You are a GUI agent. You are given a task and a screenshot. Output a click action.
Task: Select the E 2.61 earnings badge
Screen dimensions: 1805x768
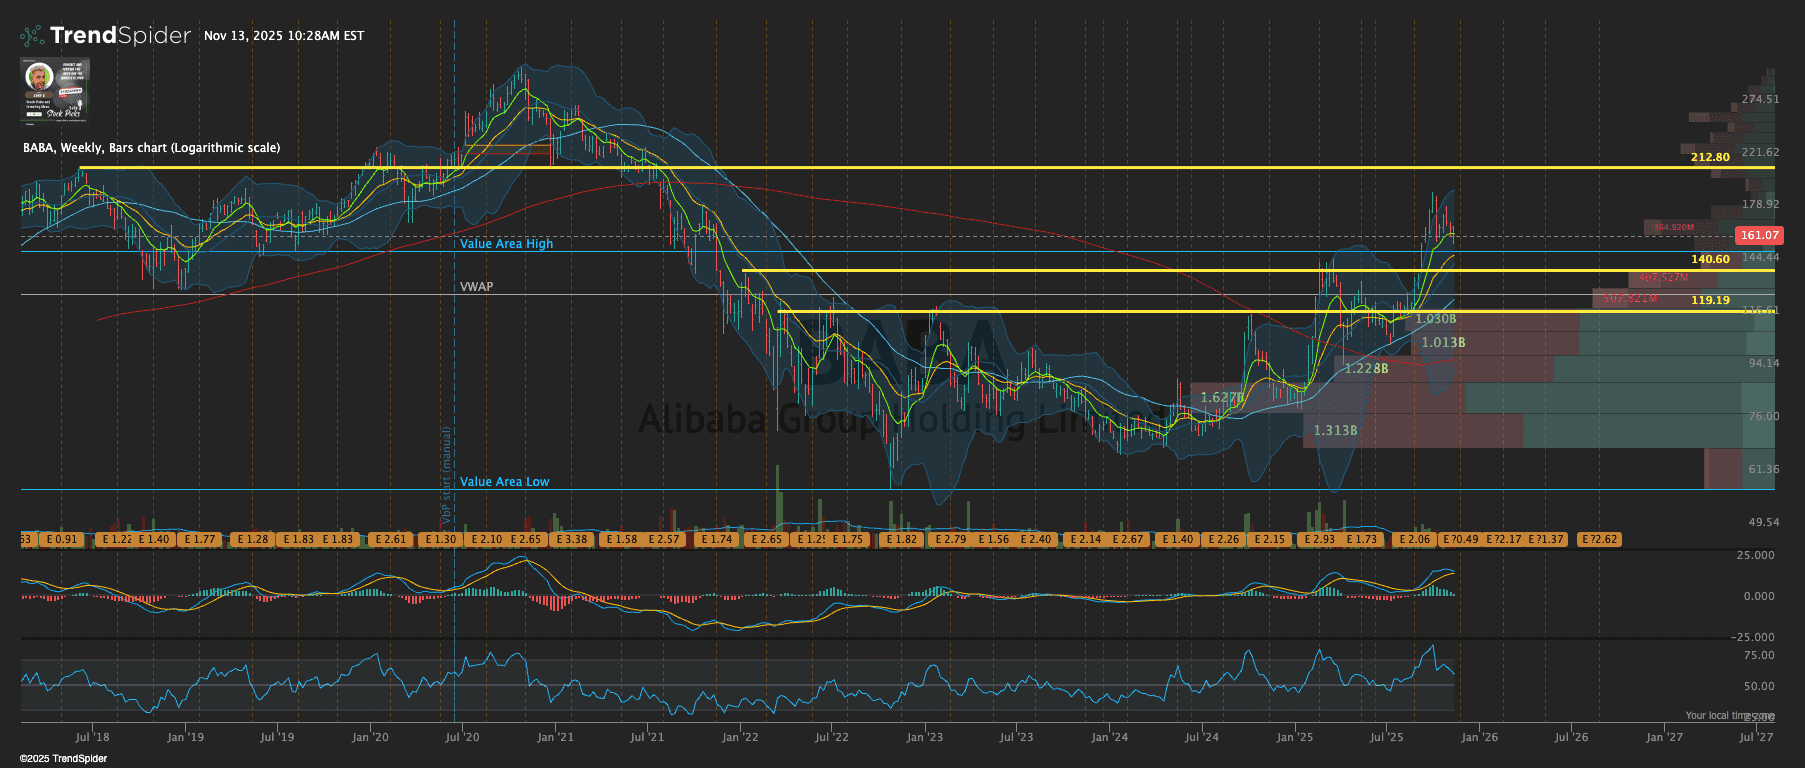[x=390, y=539]
